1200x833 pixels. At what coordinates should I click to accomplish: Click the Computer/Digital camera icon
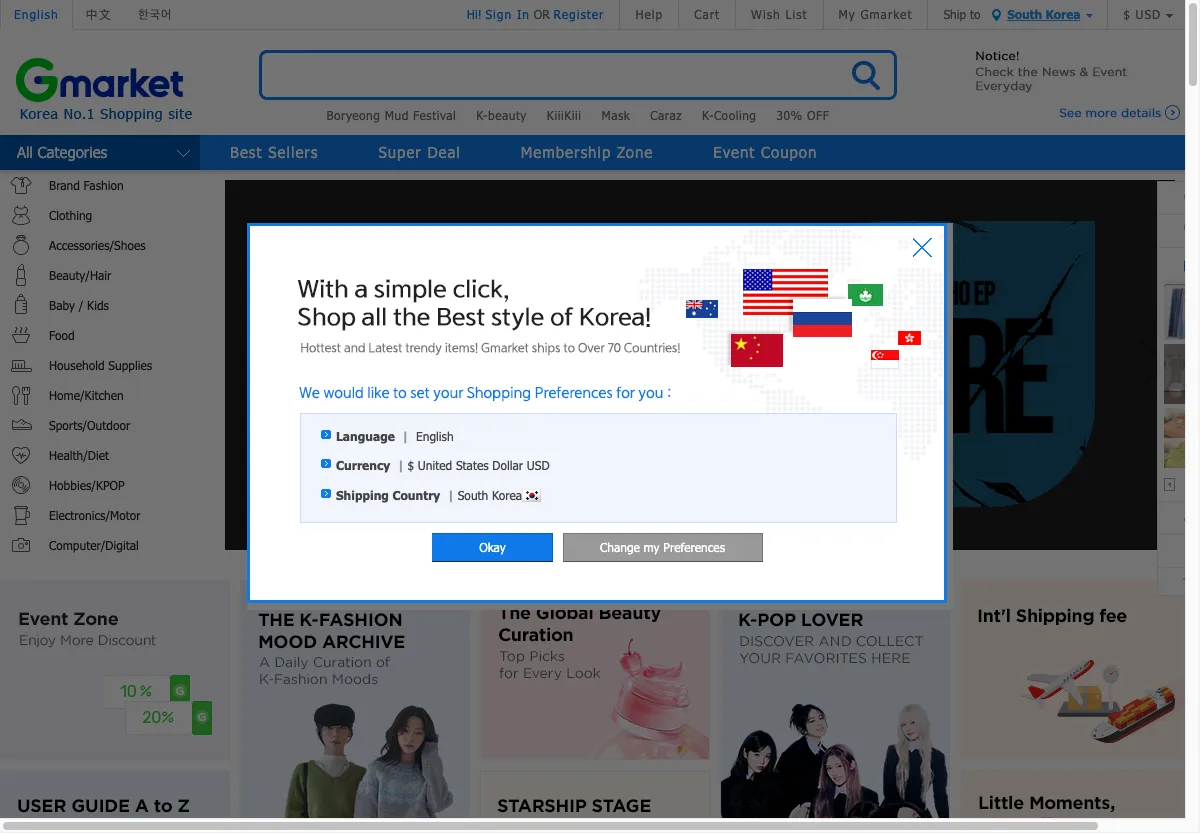21,545
